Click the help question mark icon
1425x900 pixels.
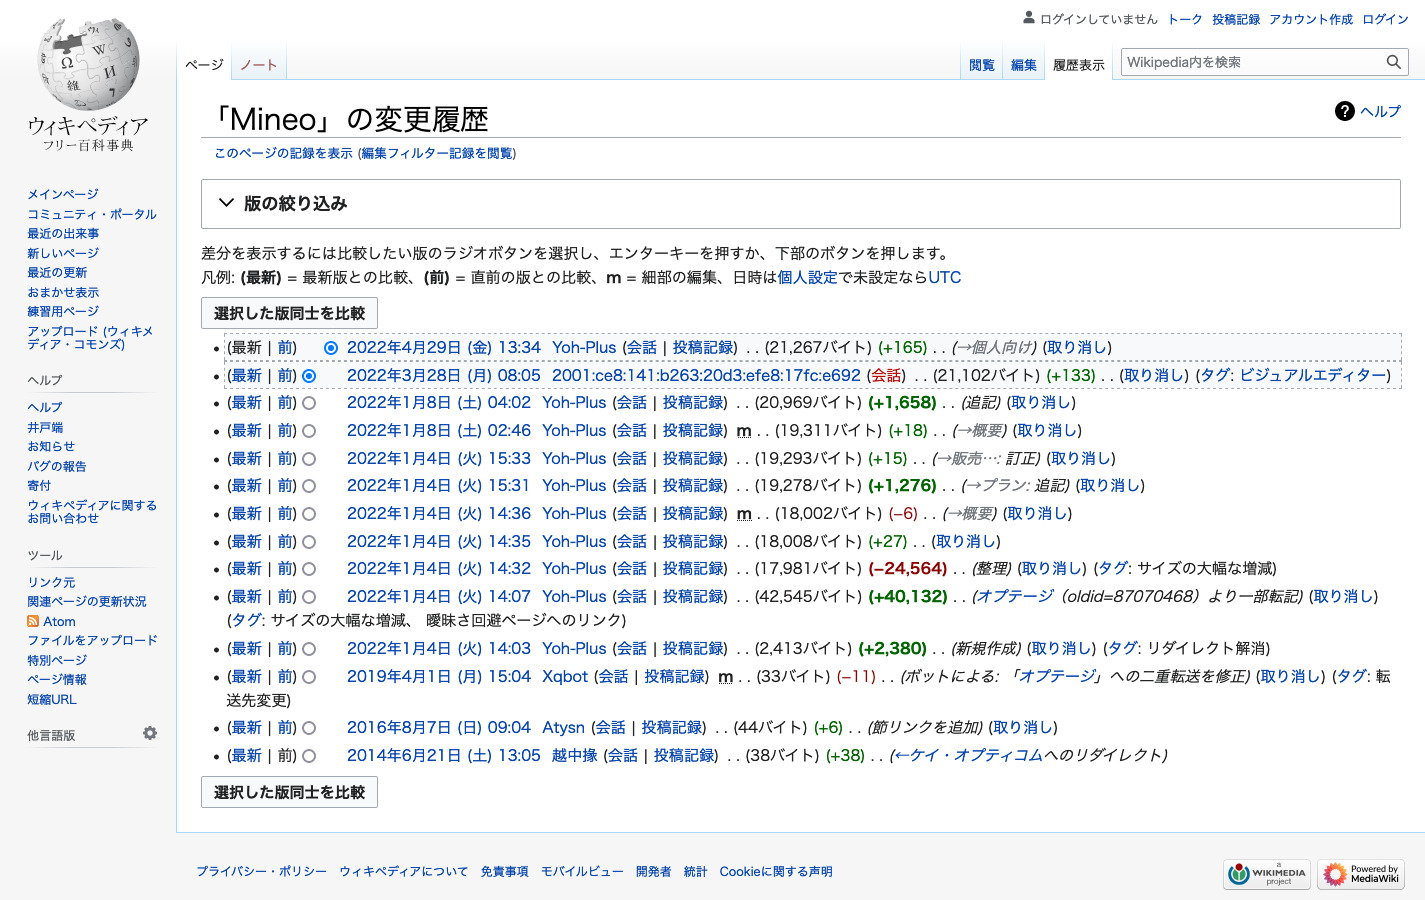pyautogui.click(x=1344, y=111)
